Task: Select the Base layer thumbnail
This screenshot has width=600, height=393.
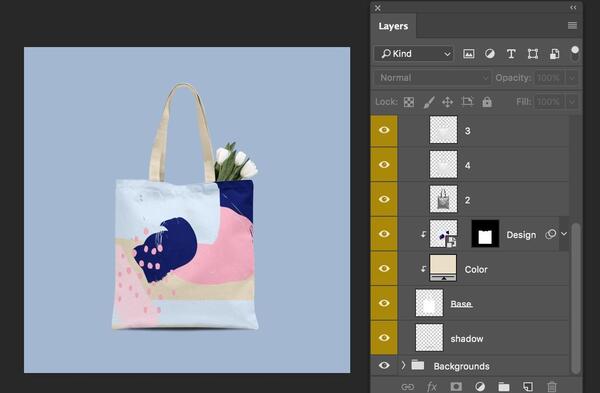Action: 429,303
